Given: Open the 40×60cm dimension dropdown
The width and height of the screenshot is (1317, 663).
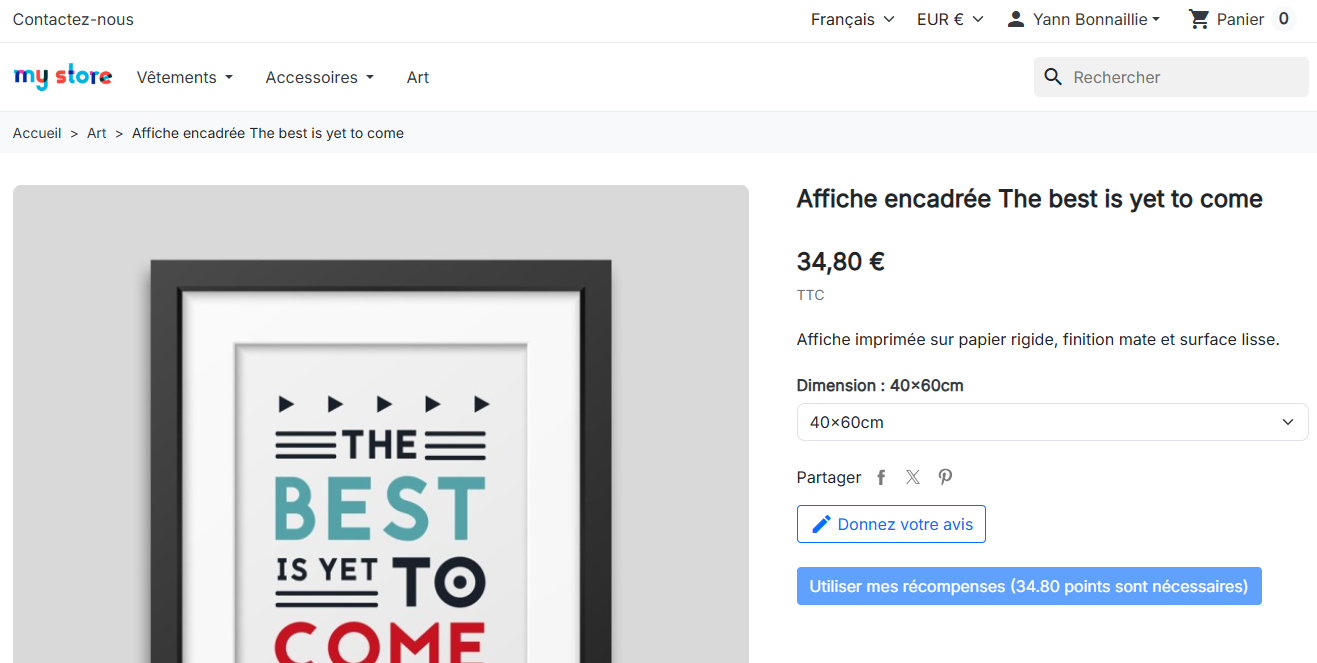Looking at the screenshot, I should coord(1052,422).
